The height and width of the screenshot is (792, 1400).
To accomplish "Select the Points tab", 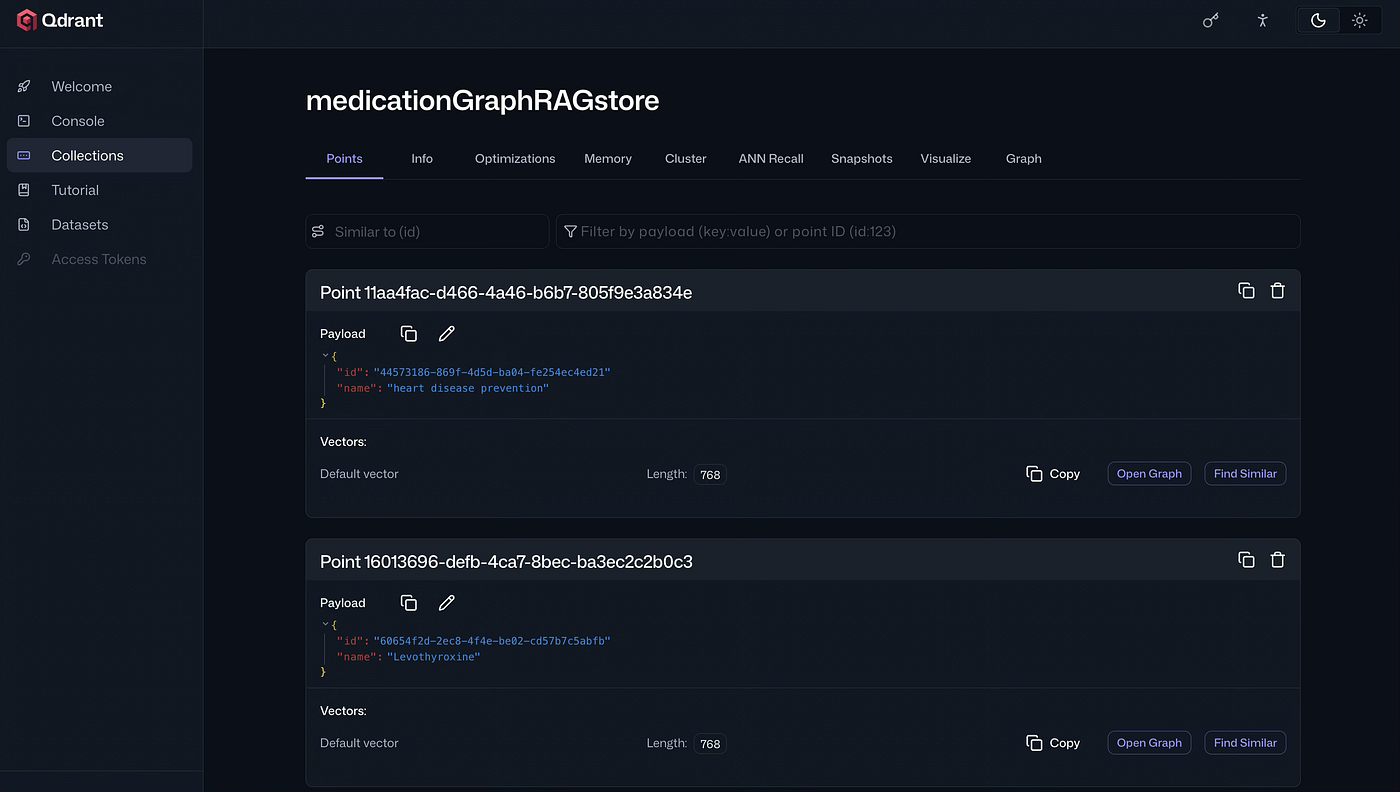I will (344, 158).
